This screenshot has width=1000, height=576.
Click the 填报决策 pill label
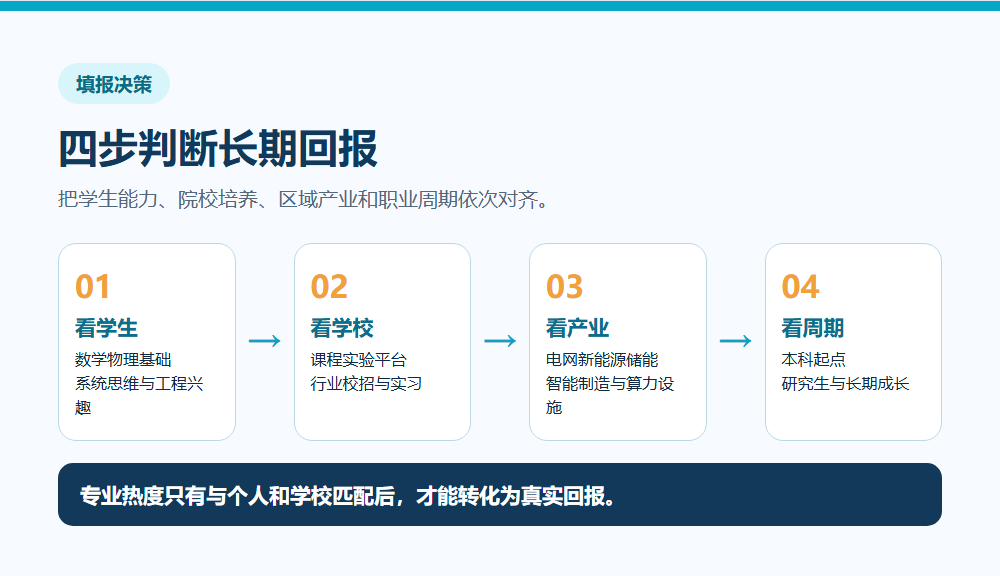114,84
